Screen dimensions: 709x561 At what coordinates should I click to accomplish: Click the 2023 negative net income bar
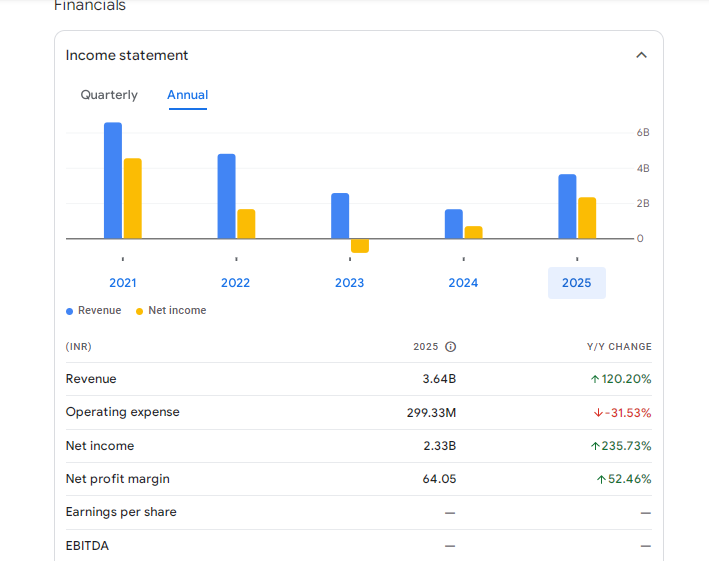[x=360, y=246]
